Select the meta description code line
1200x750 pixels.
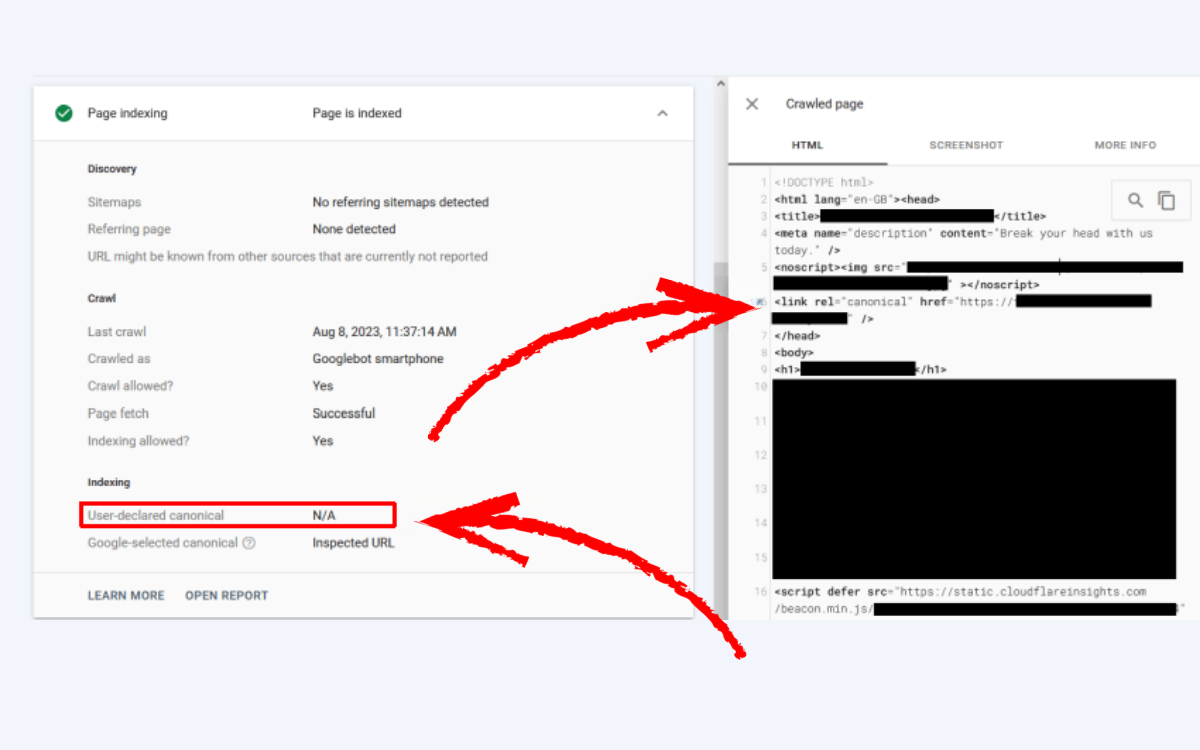click(x=962, y=234)
